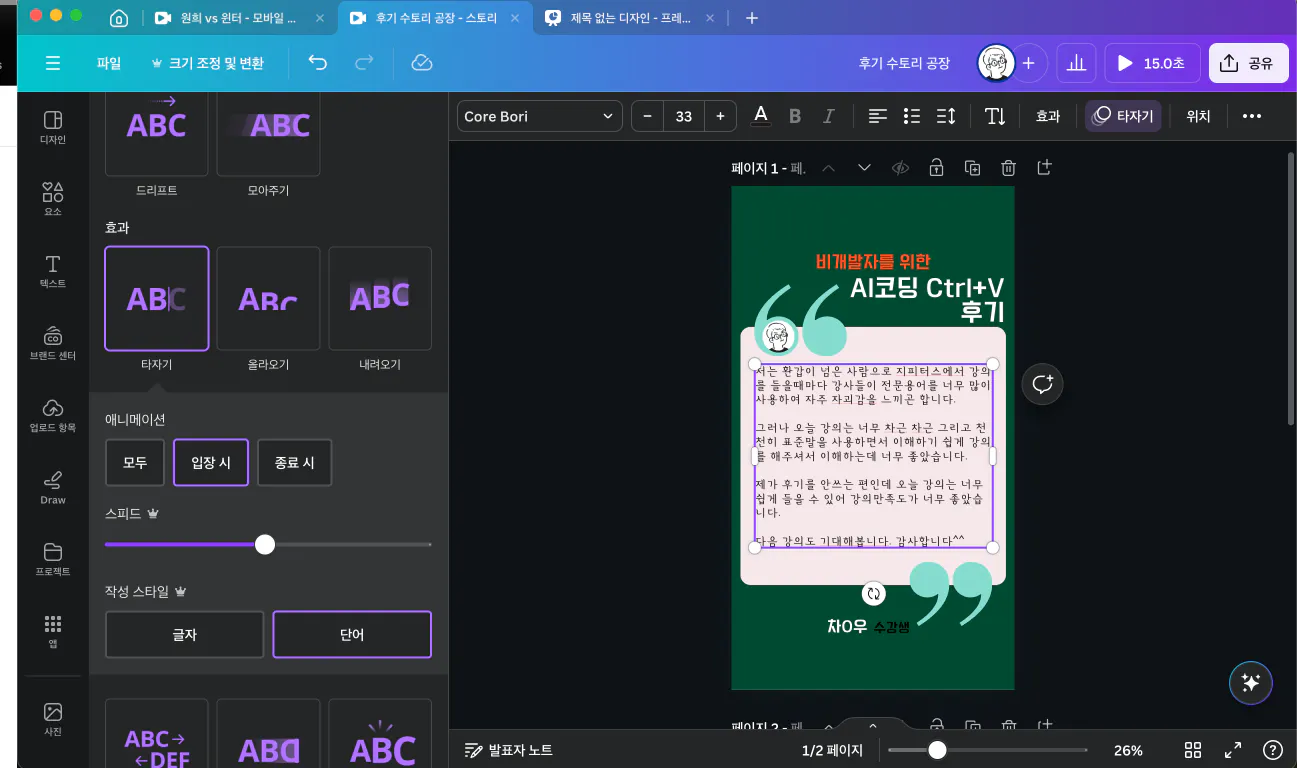Open the 파일 menu
The width and height of the screenshot is (1297, 768).
[109, 63]
